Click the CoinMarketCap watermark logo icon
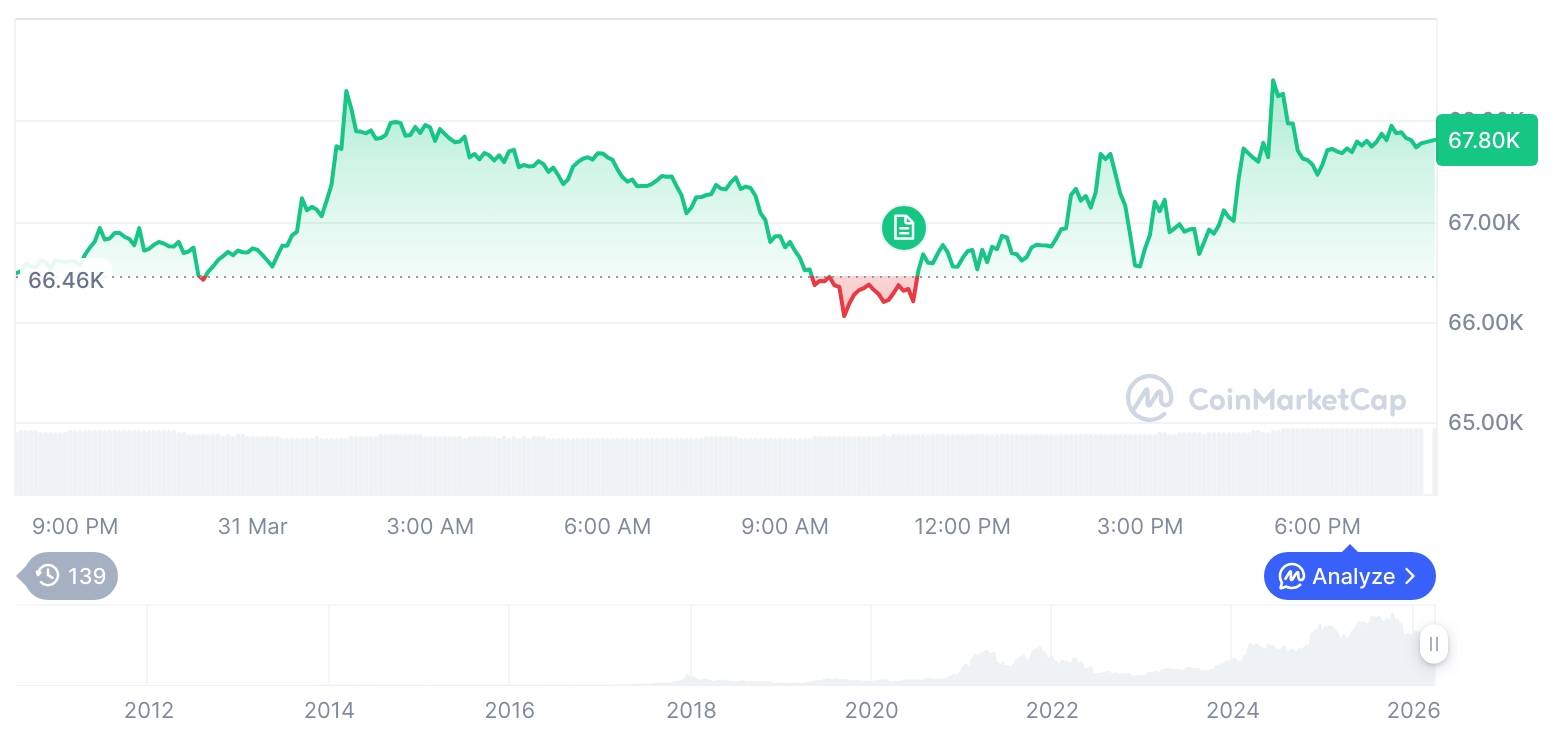Viewport: 1566px width, 732px height. point(1149,398)
